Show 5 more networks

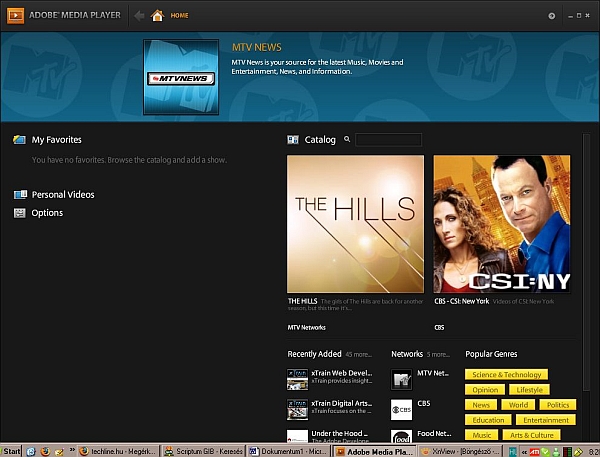(438, 354)
